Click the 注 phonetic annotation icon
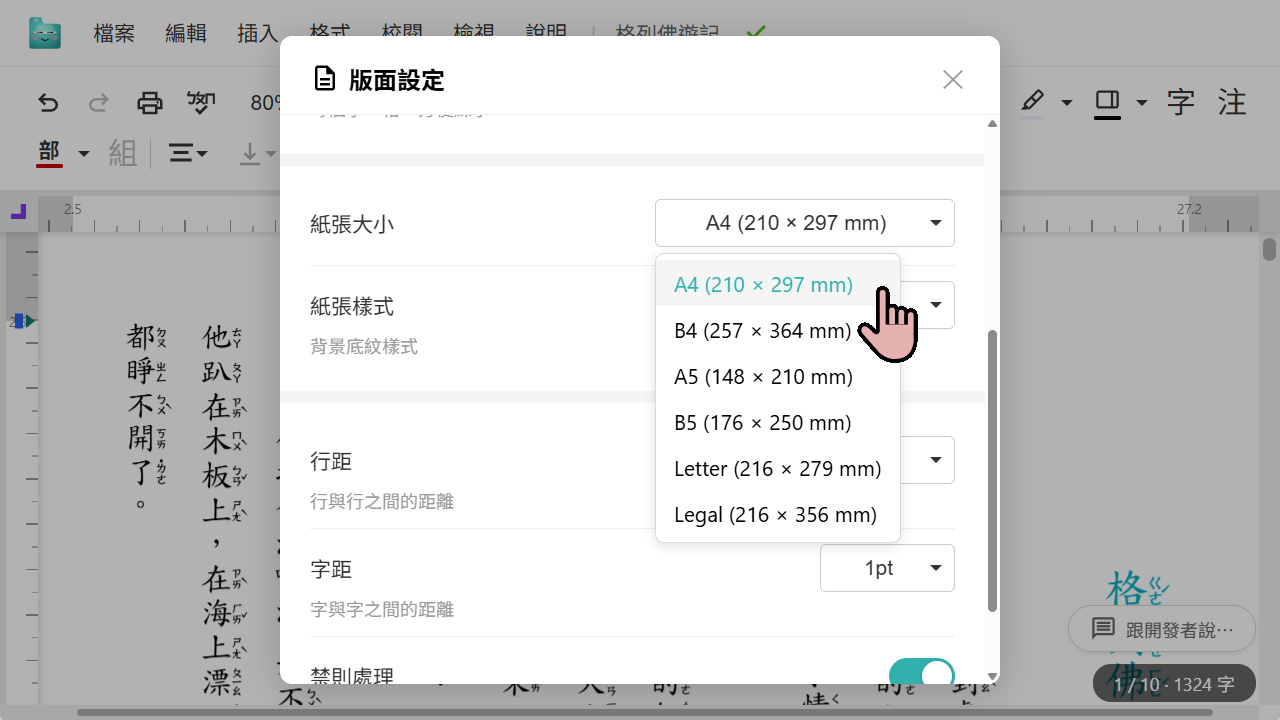 [x=1232, y=102]
